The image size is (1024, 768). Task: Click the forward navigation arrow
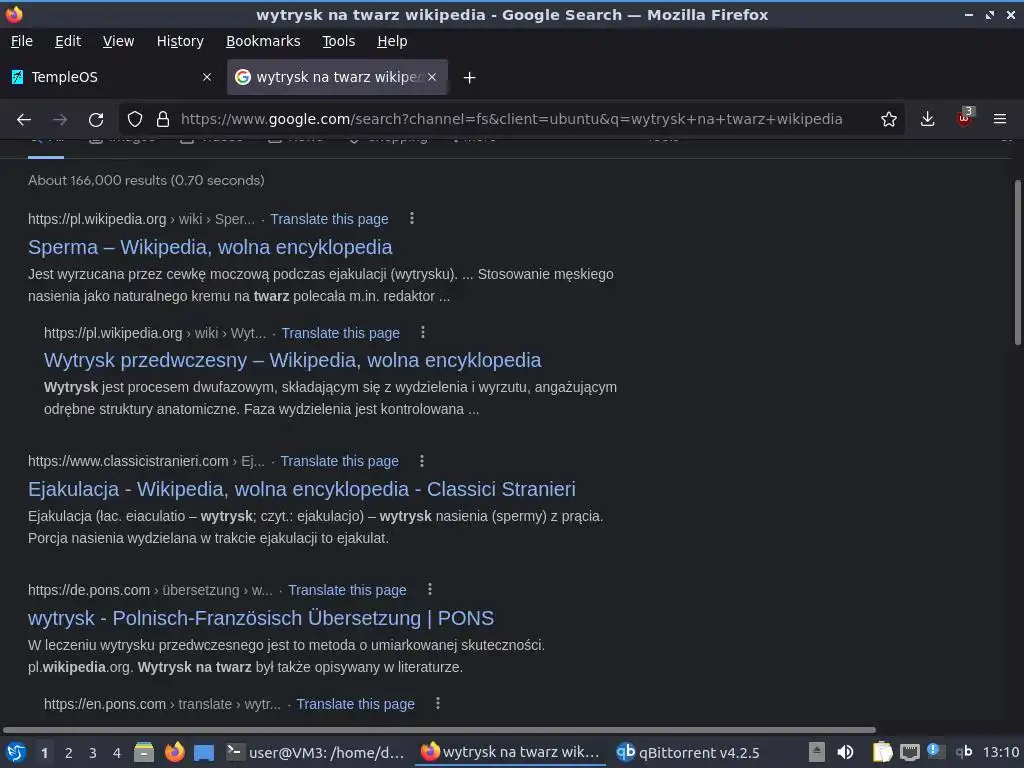60,120
